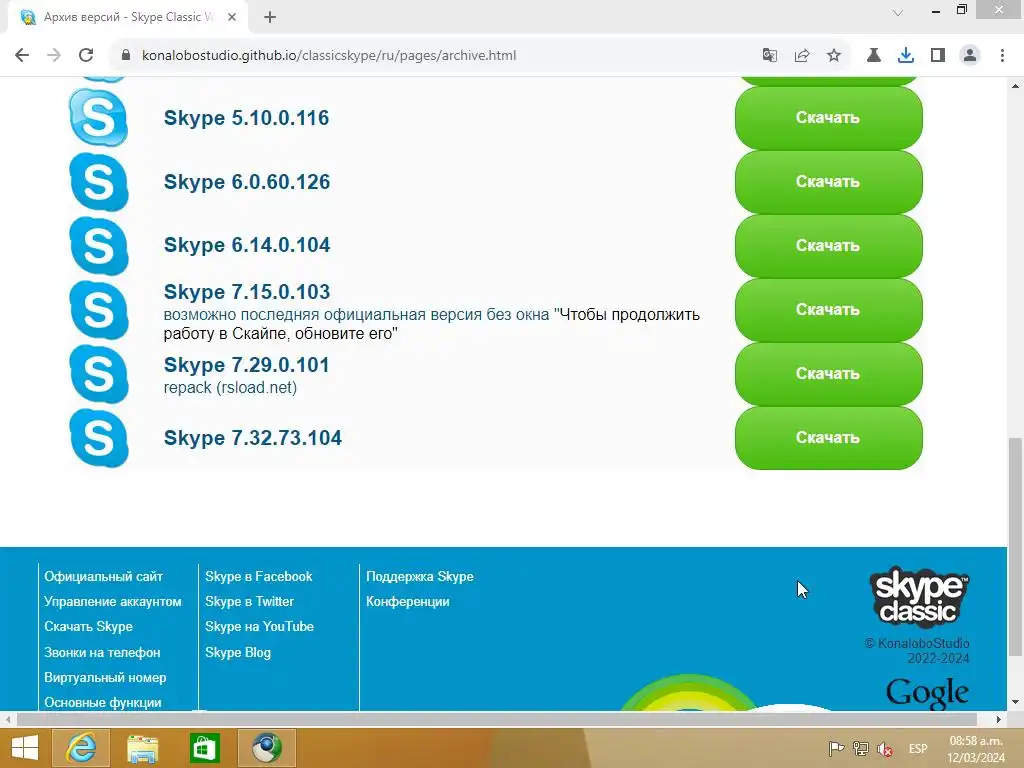The height and width of the screenshot is (768, 1024).
Task: Click the scrollbar down arrow
Action: (1015, 702)
